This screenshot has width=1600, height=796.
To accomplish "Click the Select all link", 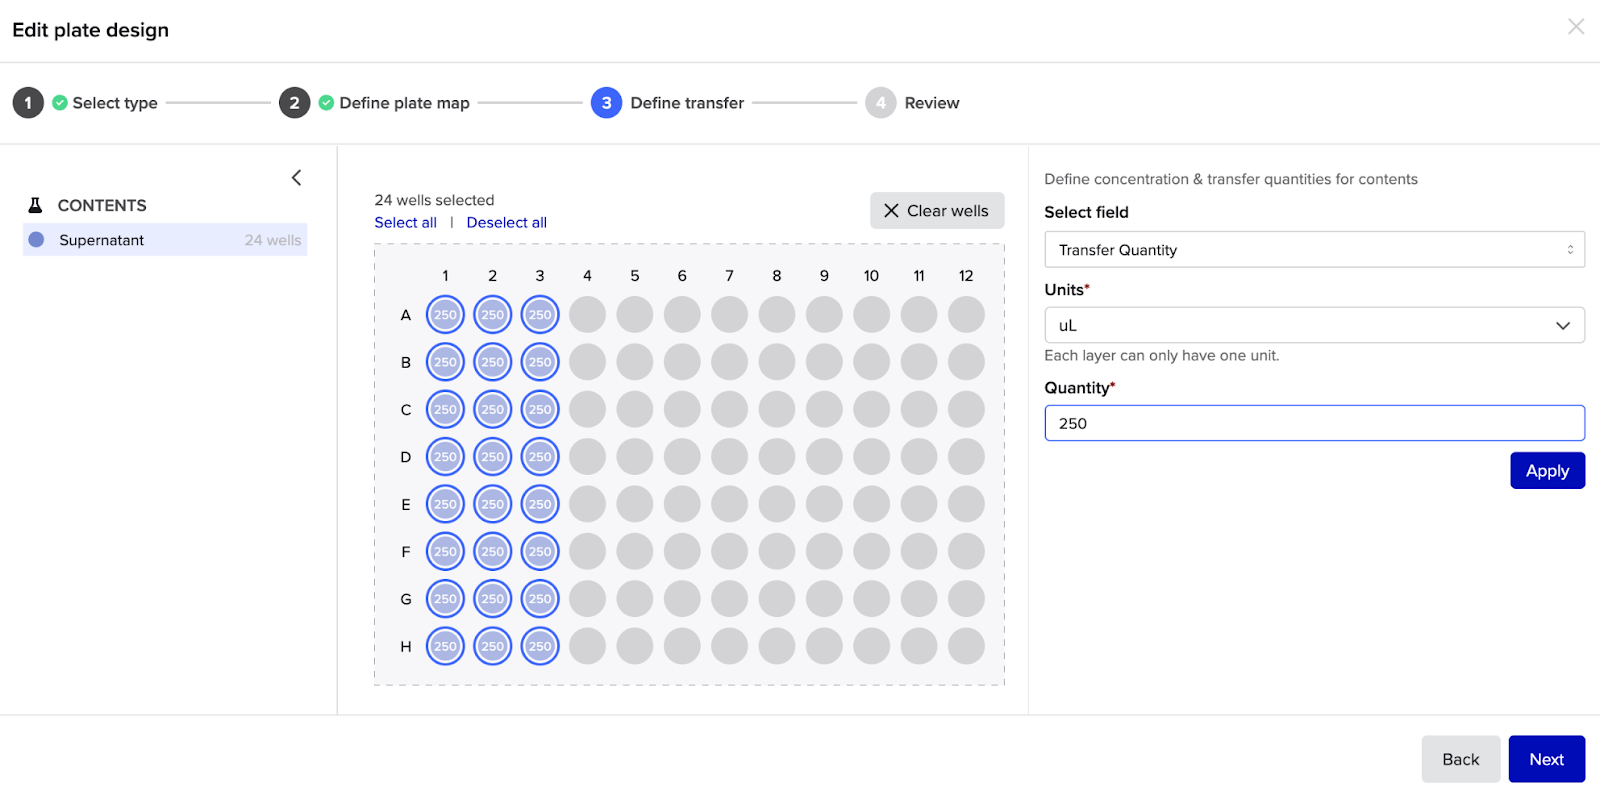I will click(x=405, y=223).
